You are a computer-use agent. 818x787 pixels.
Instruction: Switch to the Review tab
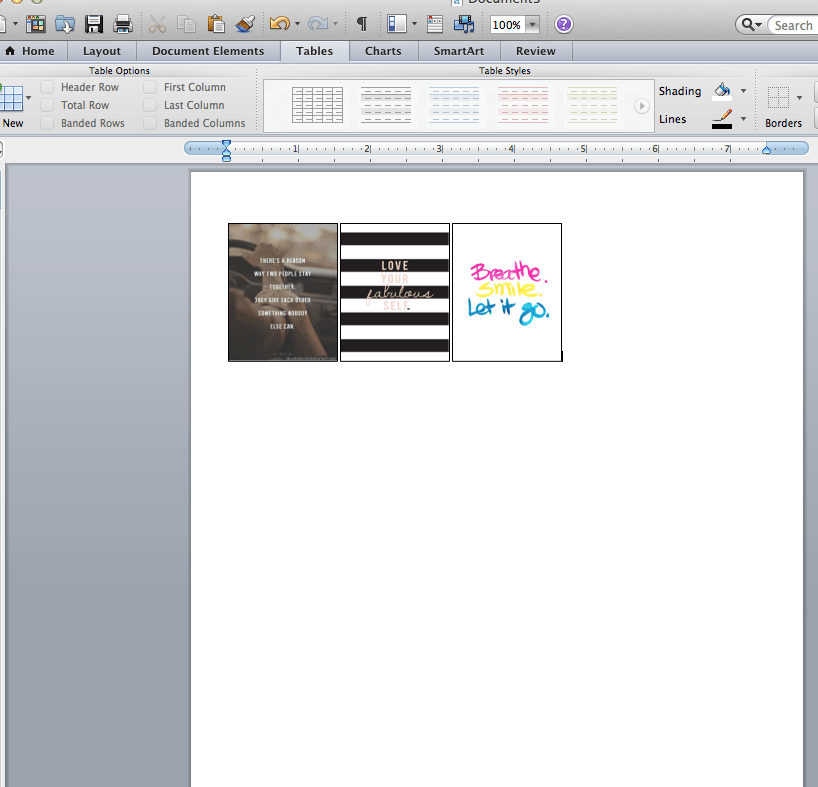click(x=536, y=51)
